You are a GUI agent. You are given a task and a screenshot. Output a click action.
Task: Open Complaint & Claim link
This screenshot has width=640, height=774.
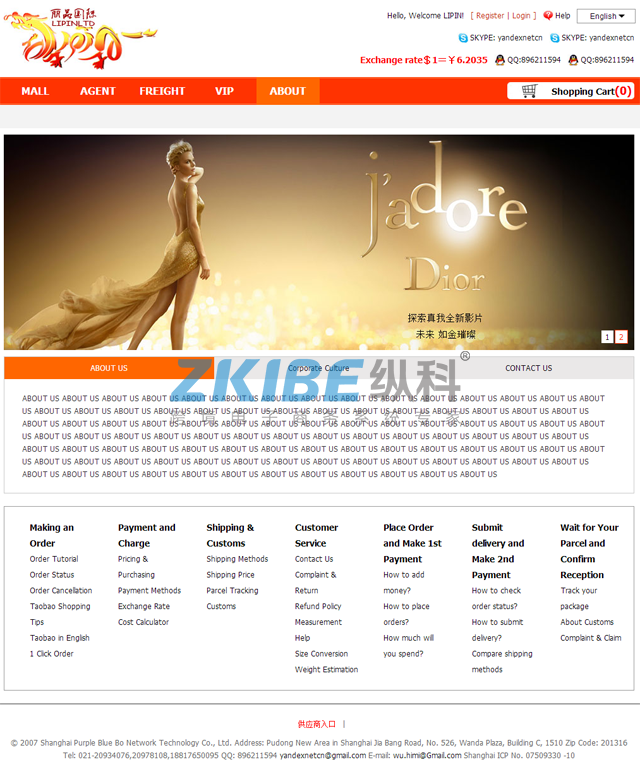[x=591, y=638]
